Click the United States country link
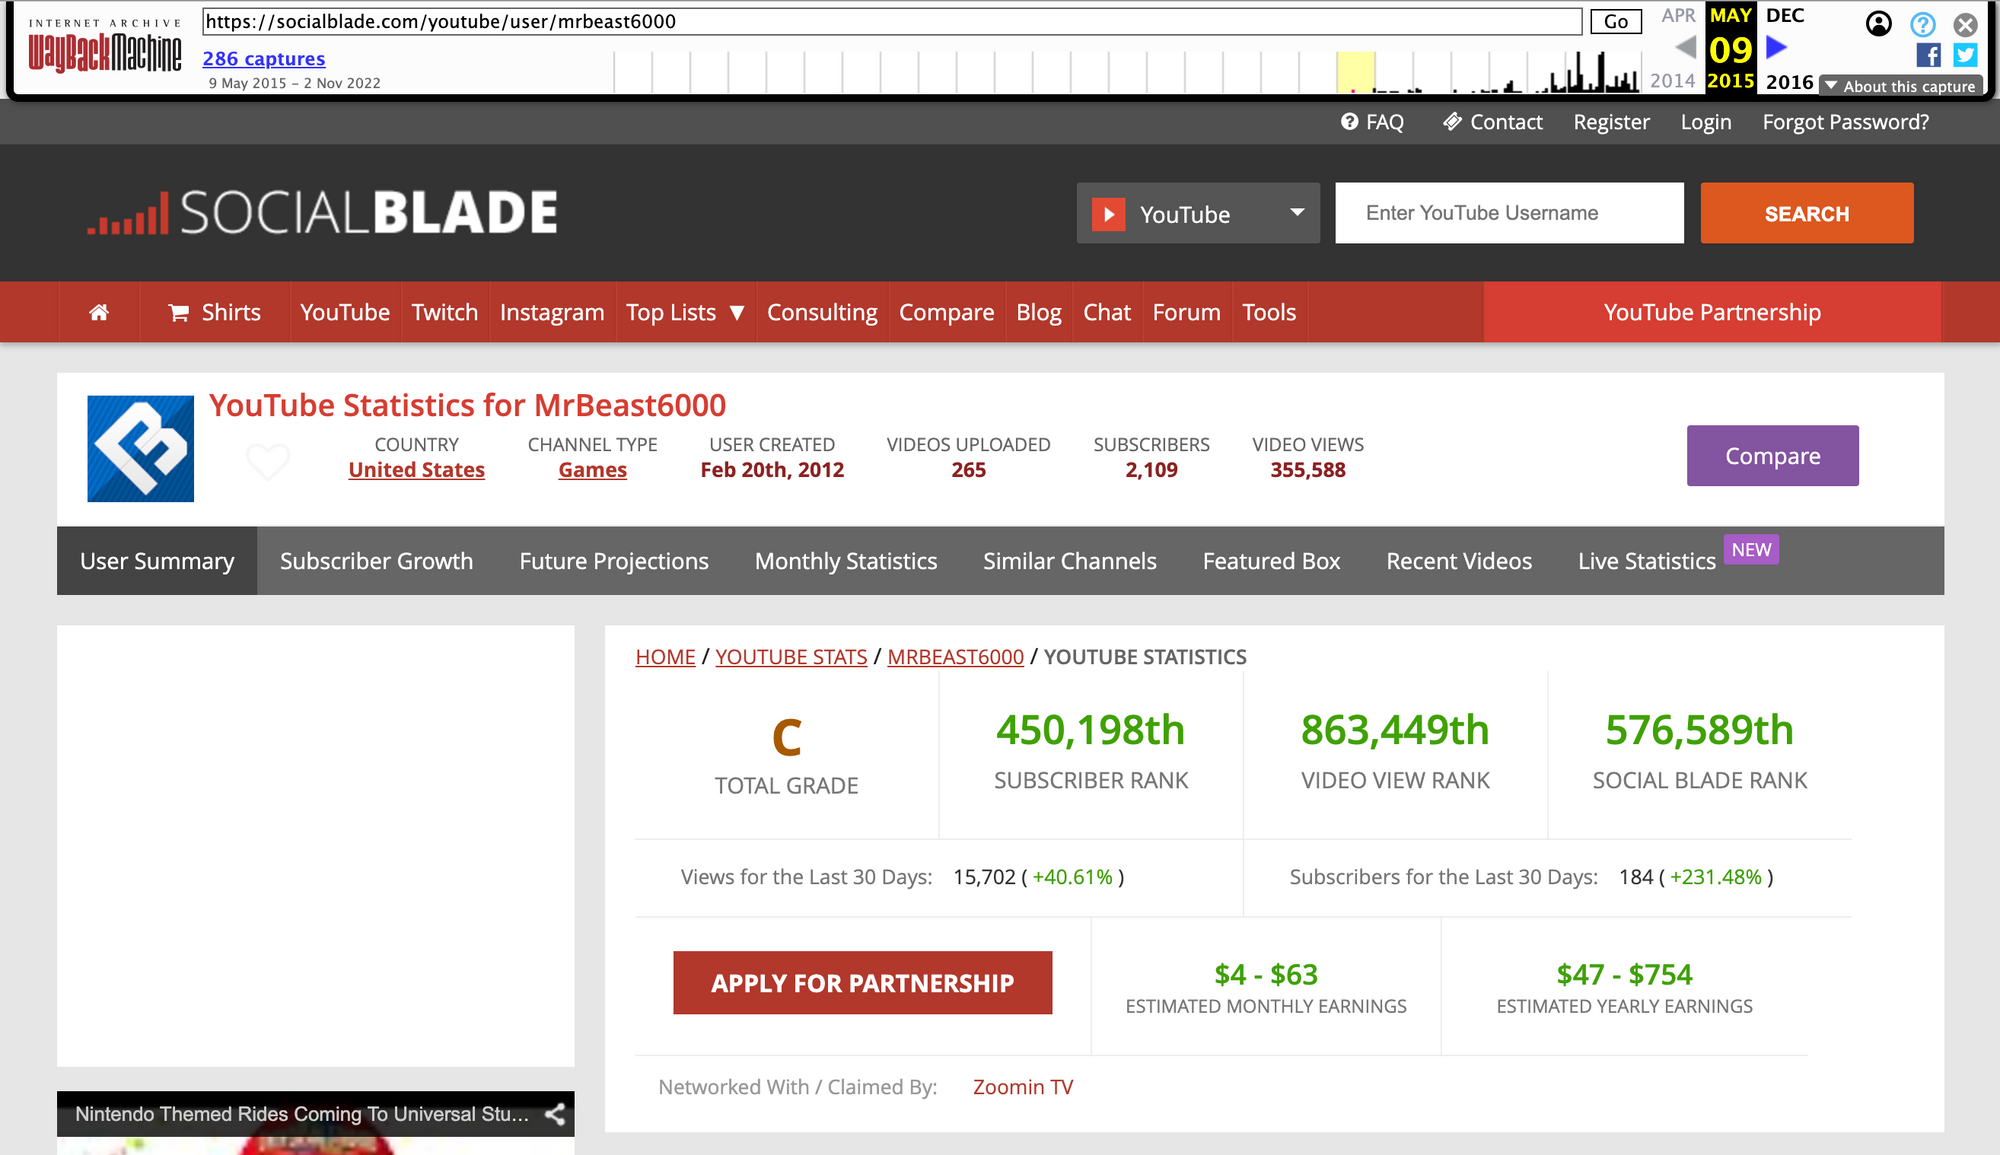The height and width of the screenshot is (1155, 2000). pyautogui.click(x=417, y=470)
